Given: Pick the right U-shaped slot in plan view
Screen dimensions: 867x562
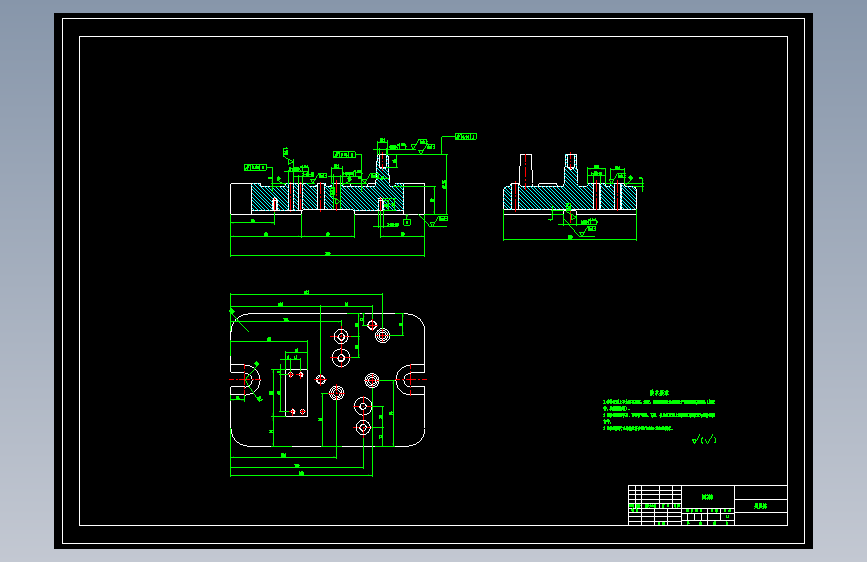Looking at the screenshot, I should 410,379.
